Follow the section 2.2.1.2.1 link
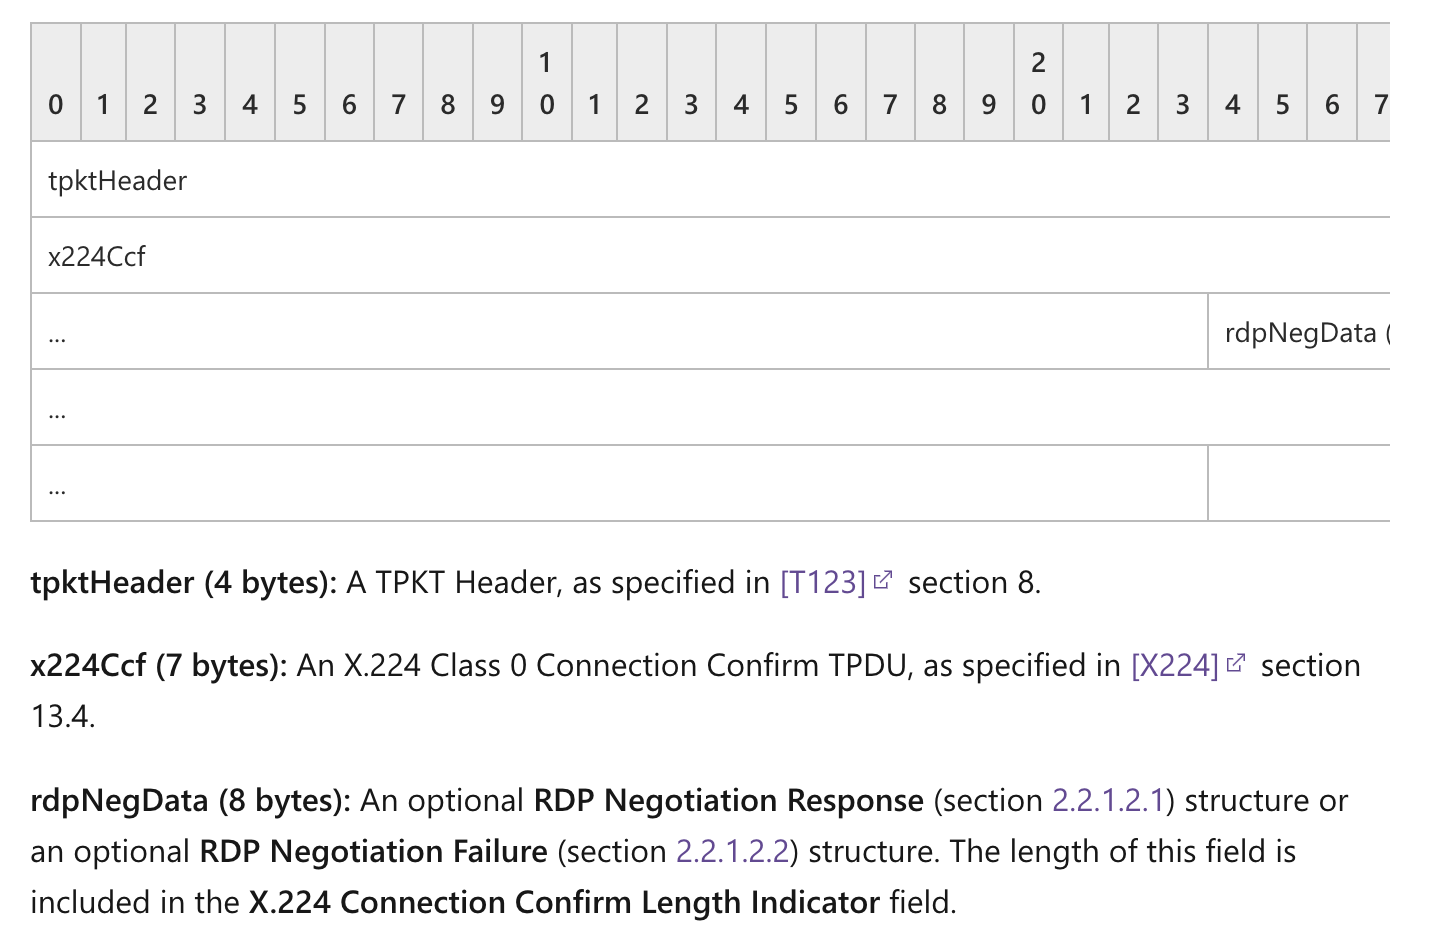The width and height of the screenshot is (1448, 950). (1108, 800)
